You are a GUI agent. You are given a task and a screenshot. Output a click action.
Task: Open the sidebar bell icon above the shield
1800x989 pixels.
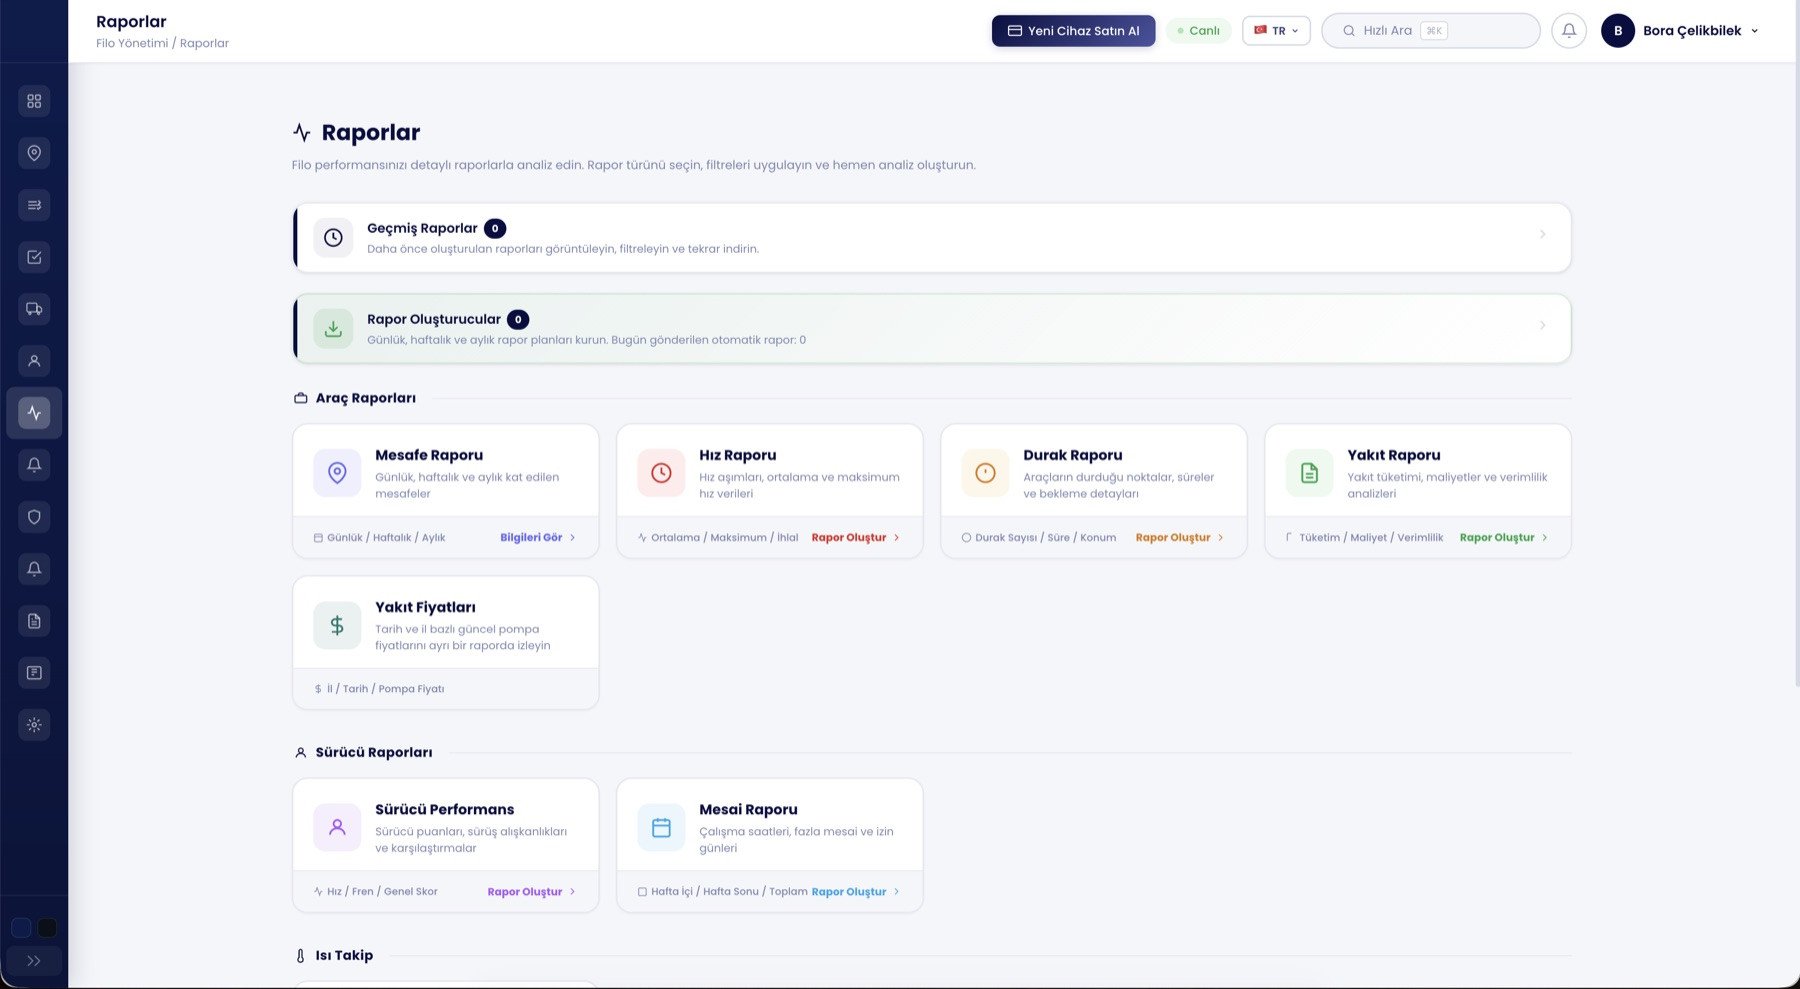[x=34, y=465]
